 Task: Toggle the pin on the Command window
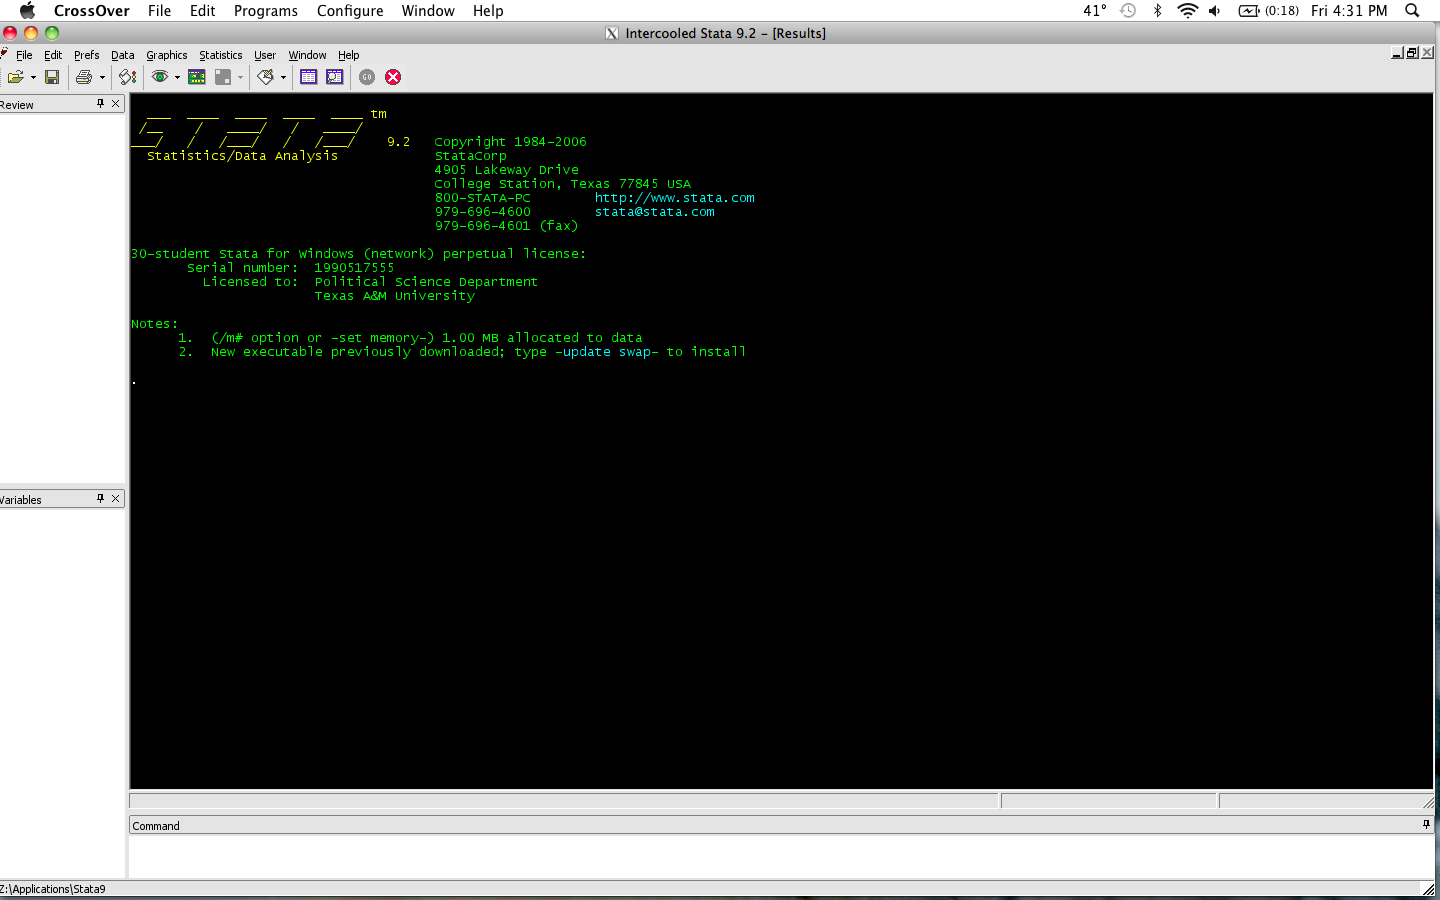click(x=1426, y=824)
